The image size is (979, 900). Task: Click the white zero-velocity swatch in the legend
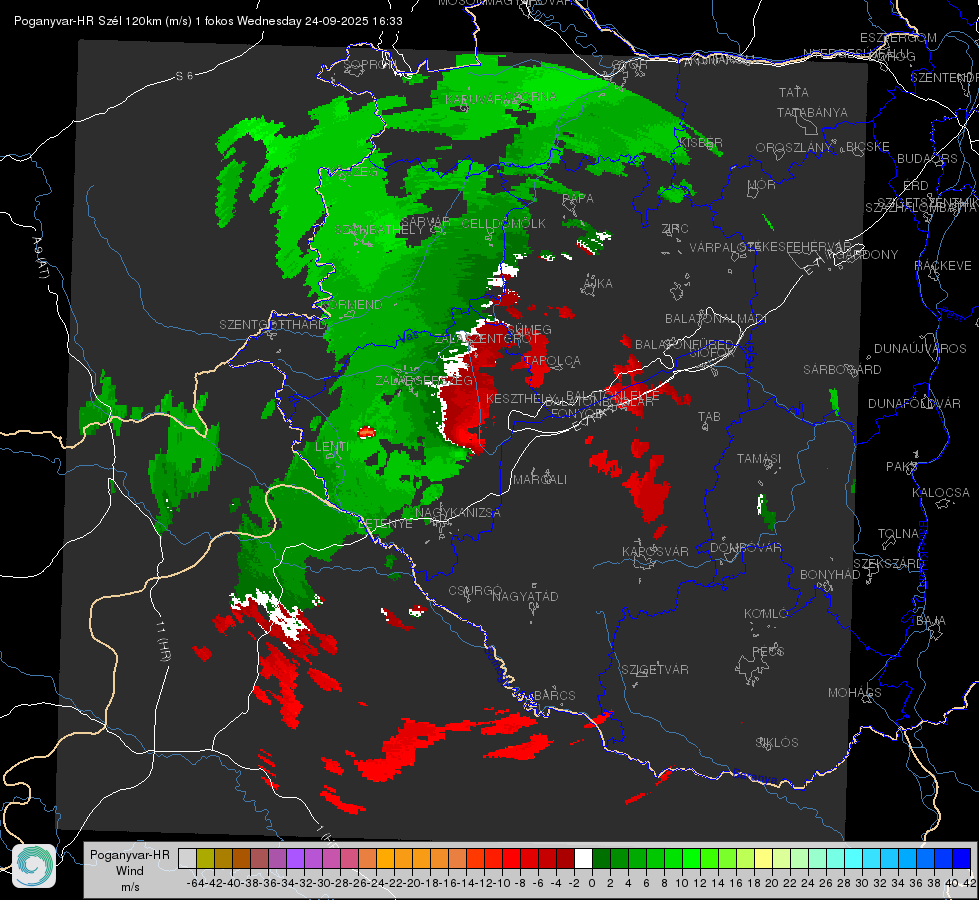click(x=583, y=859)
